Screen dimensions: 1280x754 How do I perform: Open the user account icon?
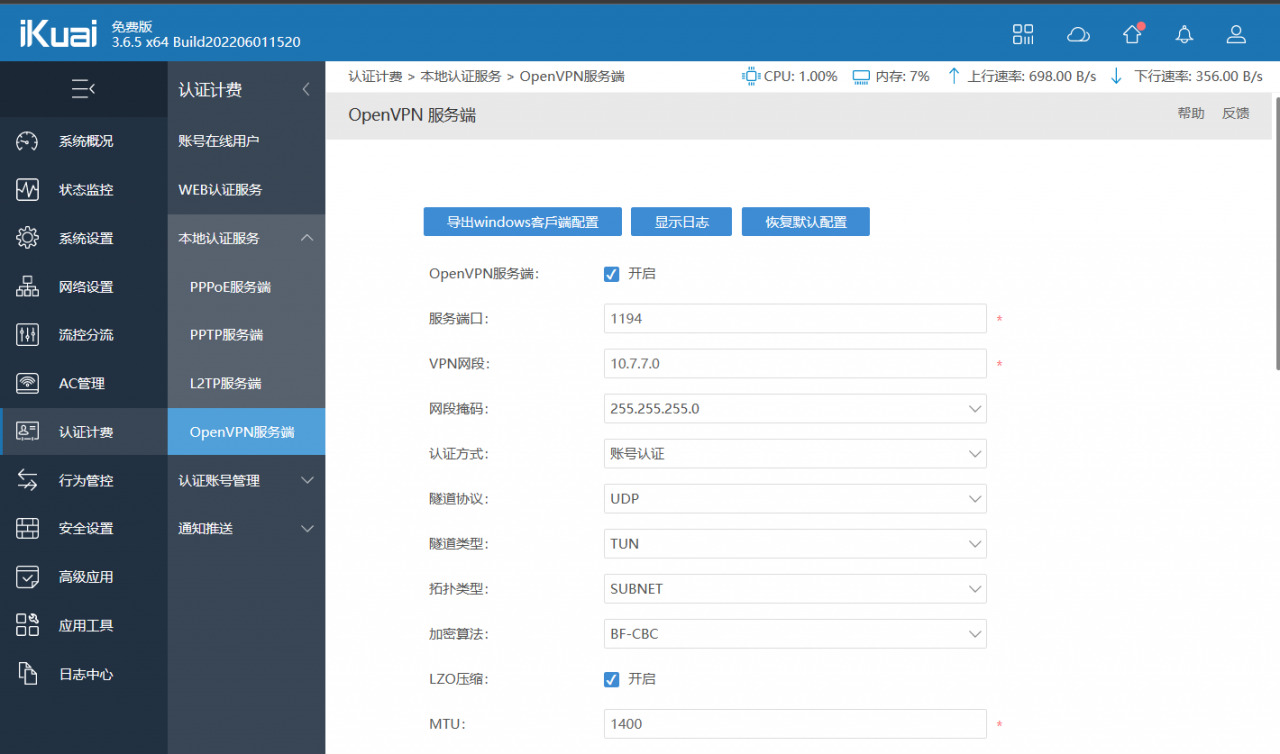(x=1236, y=35)
